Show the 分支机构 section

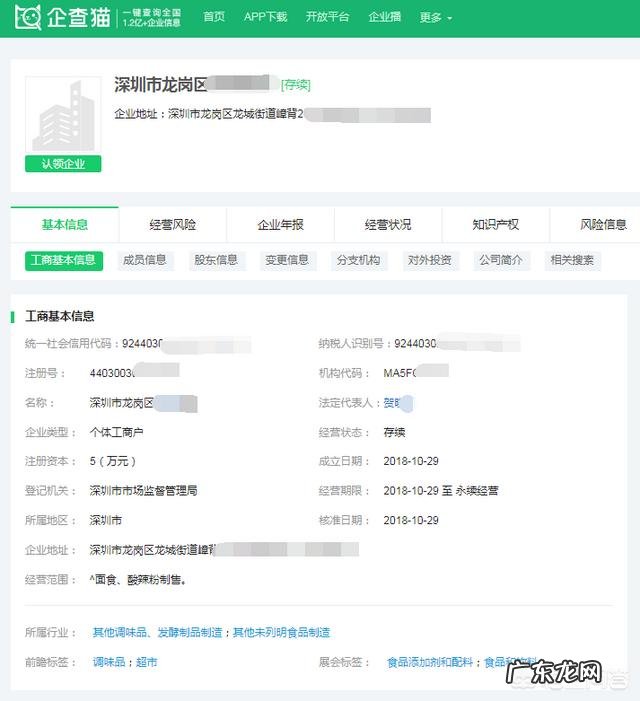[x=358, y=261]
